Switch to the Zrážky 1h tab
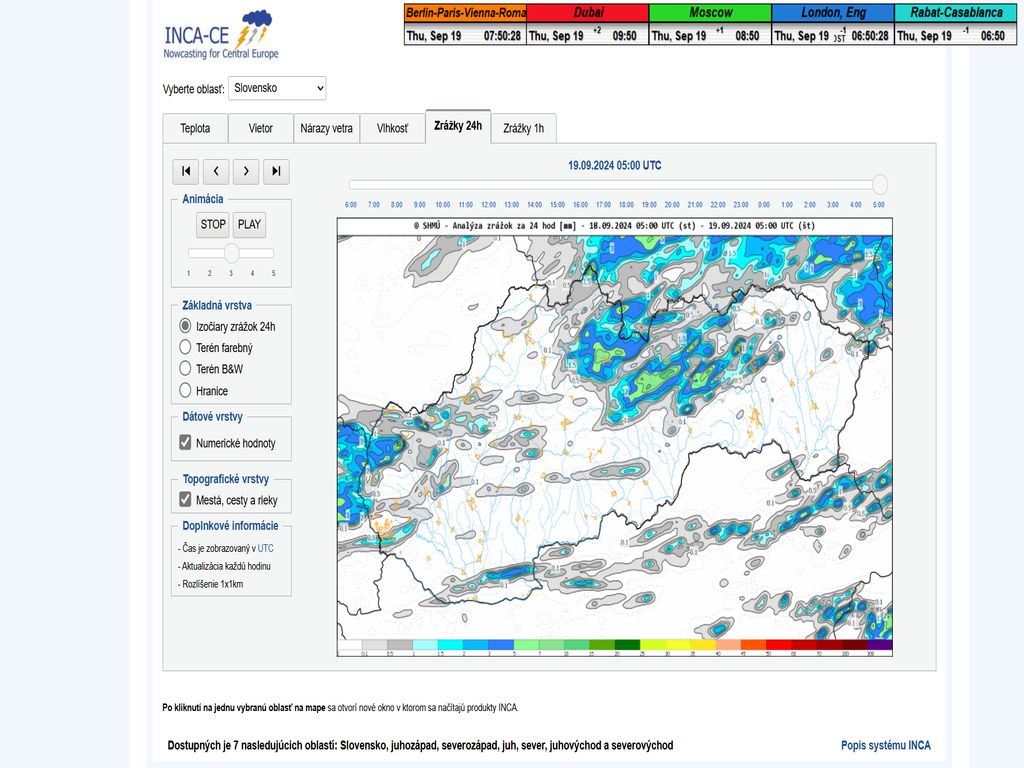The width and height of the screenshot is (1024, 768). point(523,128)
